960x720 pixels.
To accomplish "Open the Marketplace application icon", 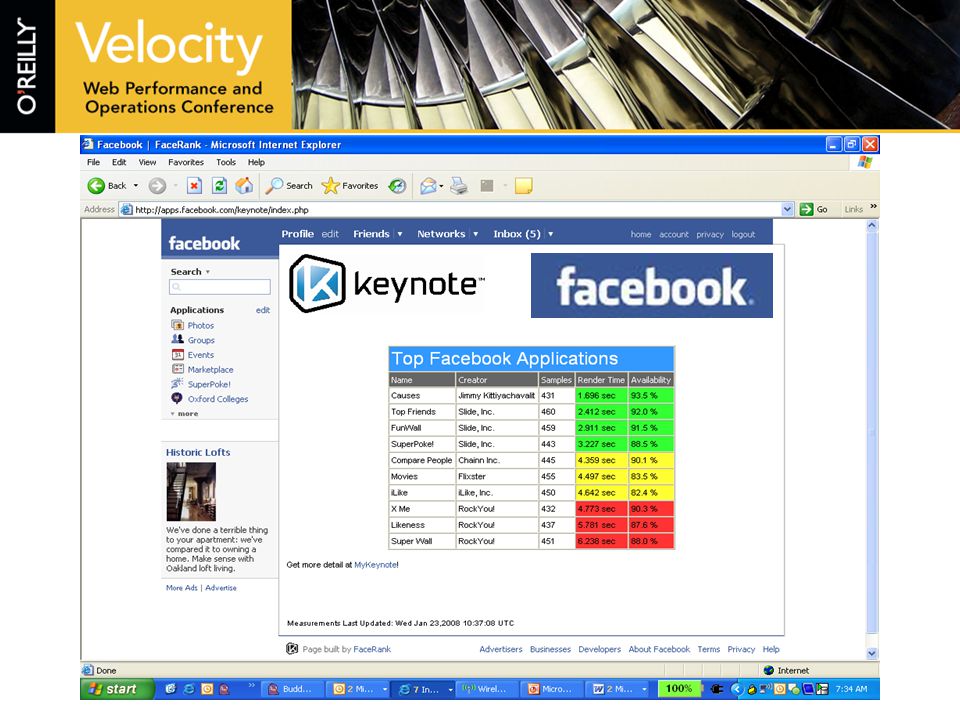I will pyautogui.click(x=178, y=369).
